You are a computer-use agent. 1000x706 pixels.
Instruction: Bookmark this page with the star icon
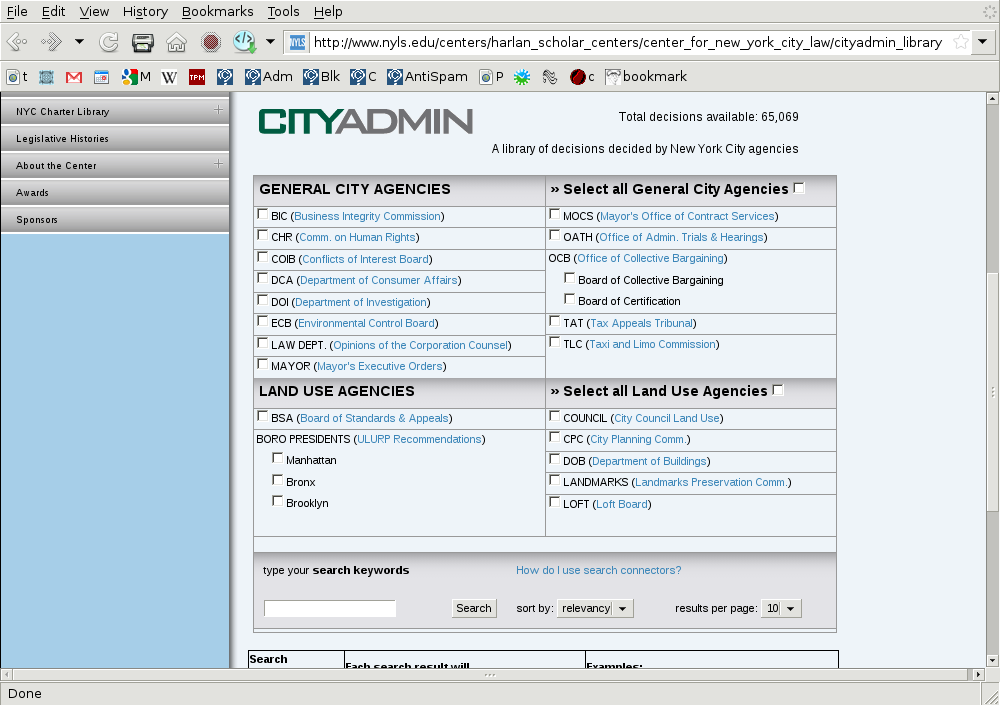pos(960,43)
